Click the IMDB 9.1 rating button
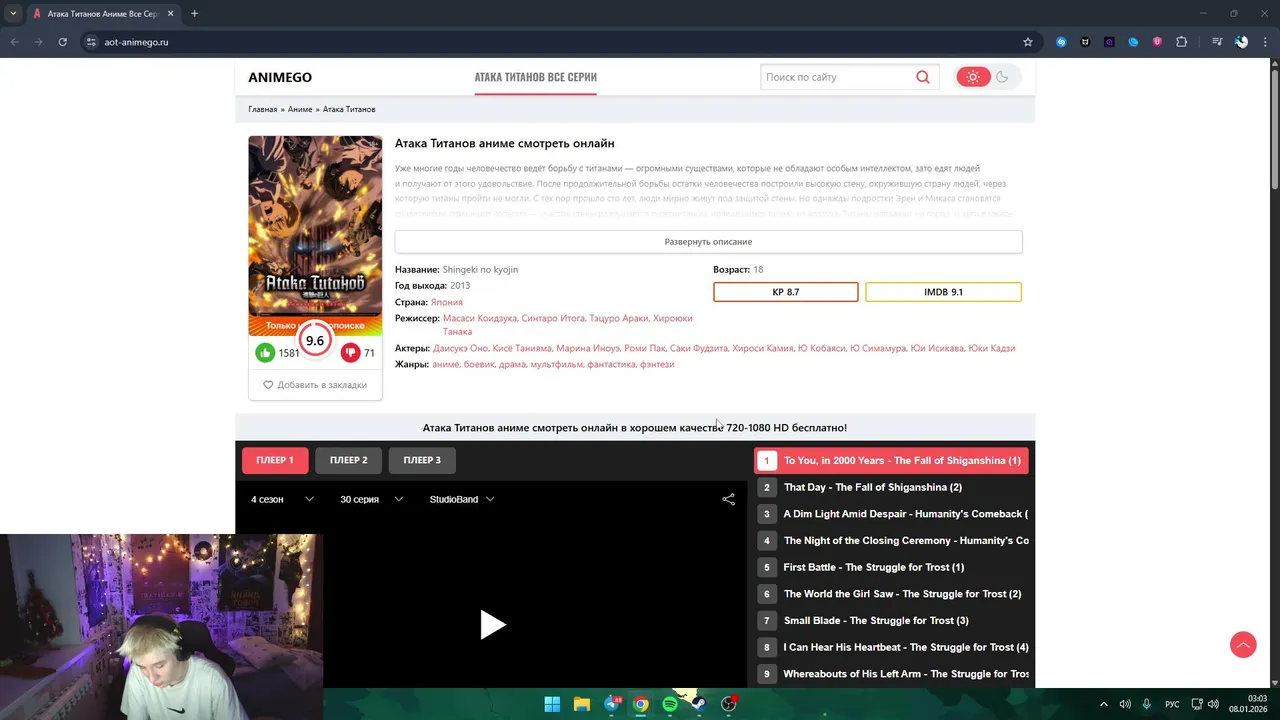The height and width of the screenshot is (720, 1280). (943, 292)
